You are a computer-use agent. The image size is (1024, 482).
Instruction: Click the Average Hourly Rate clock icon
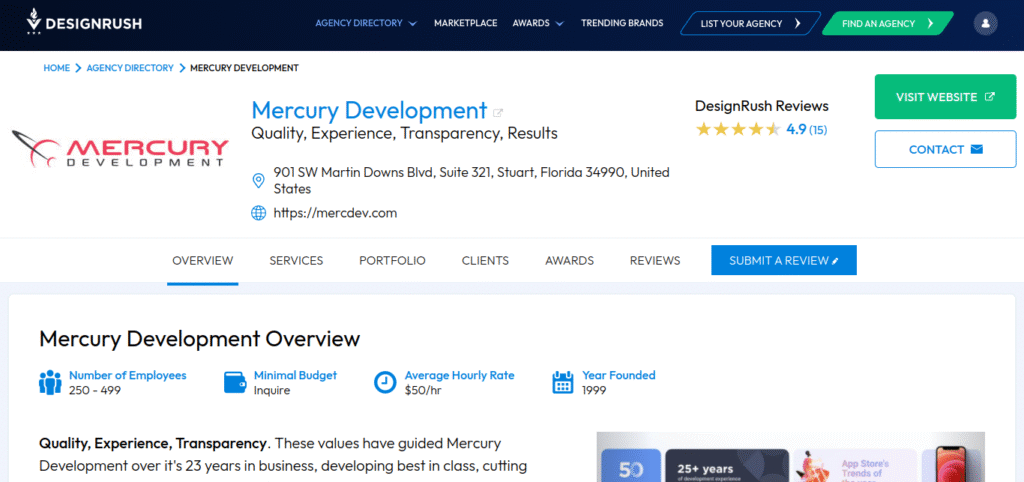click(385, 383)
